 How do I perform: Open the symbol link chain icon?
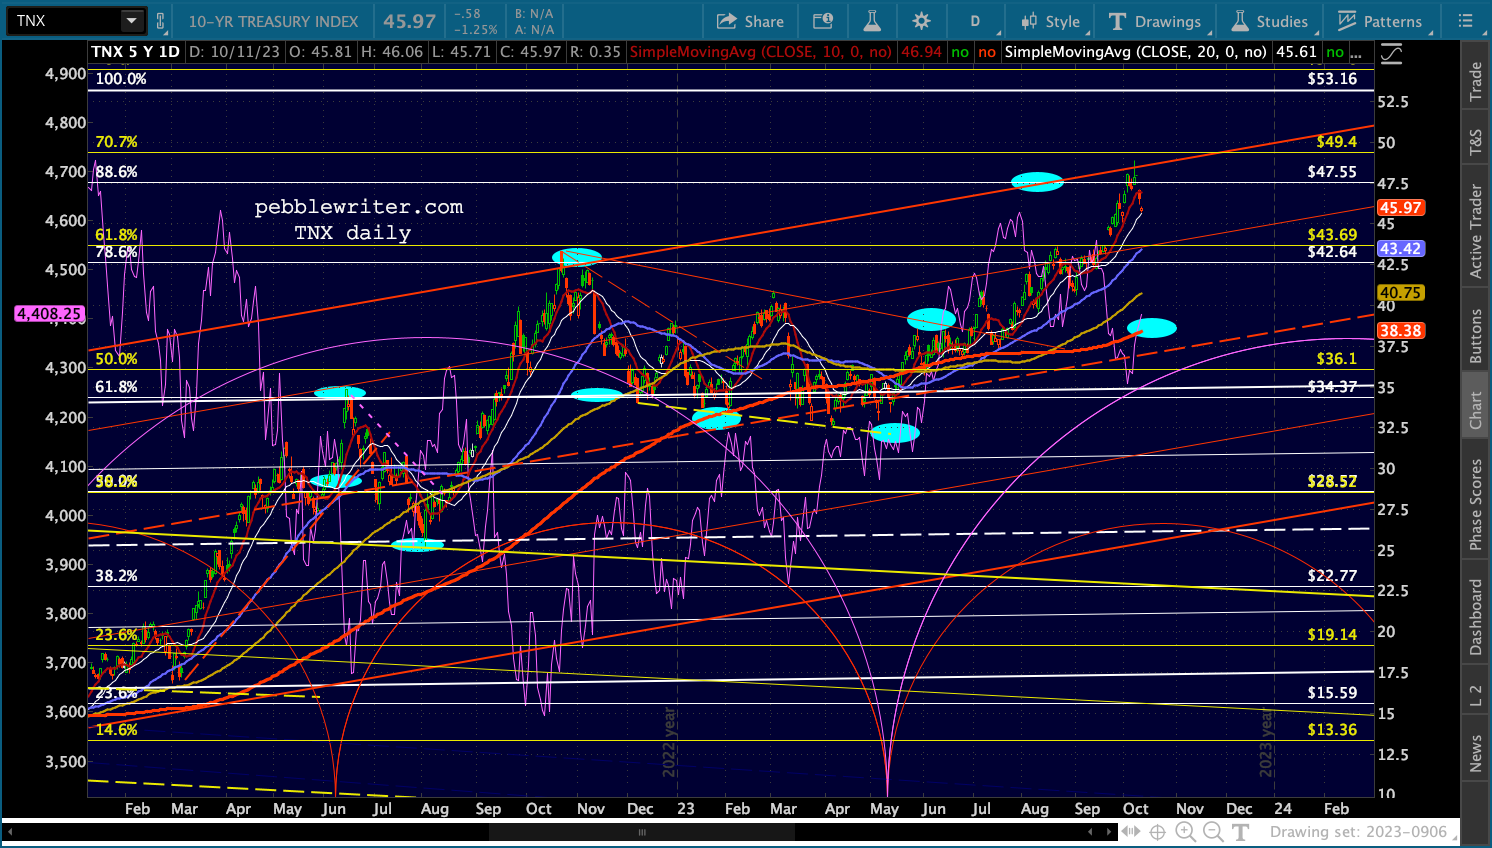[160, 21]
